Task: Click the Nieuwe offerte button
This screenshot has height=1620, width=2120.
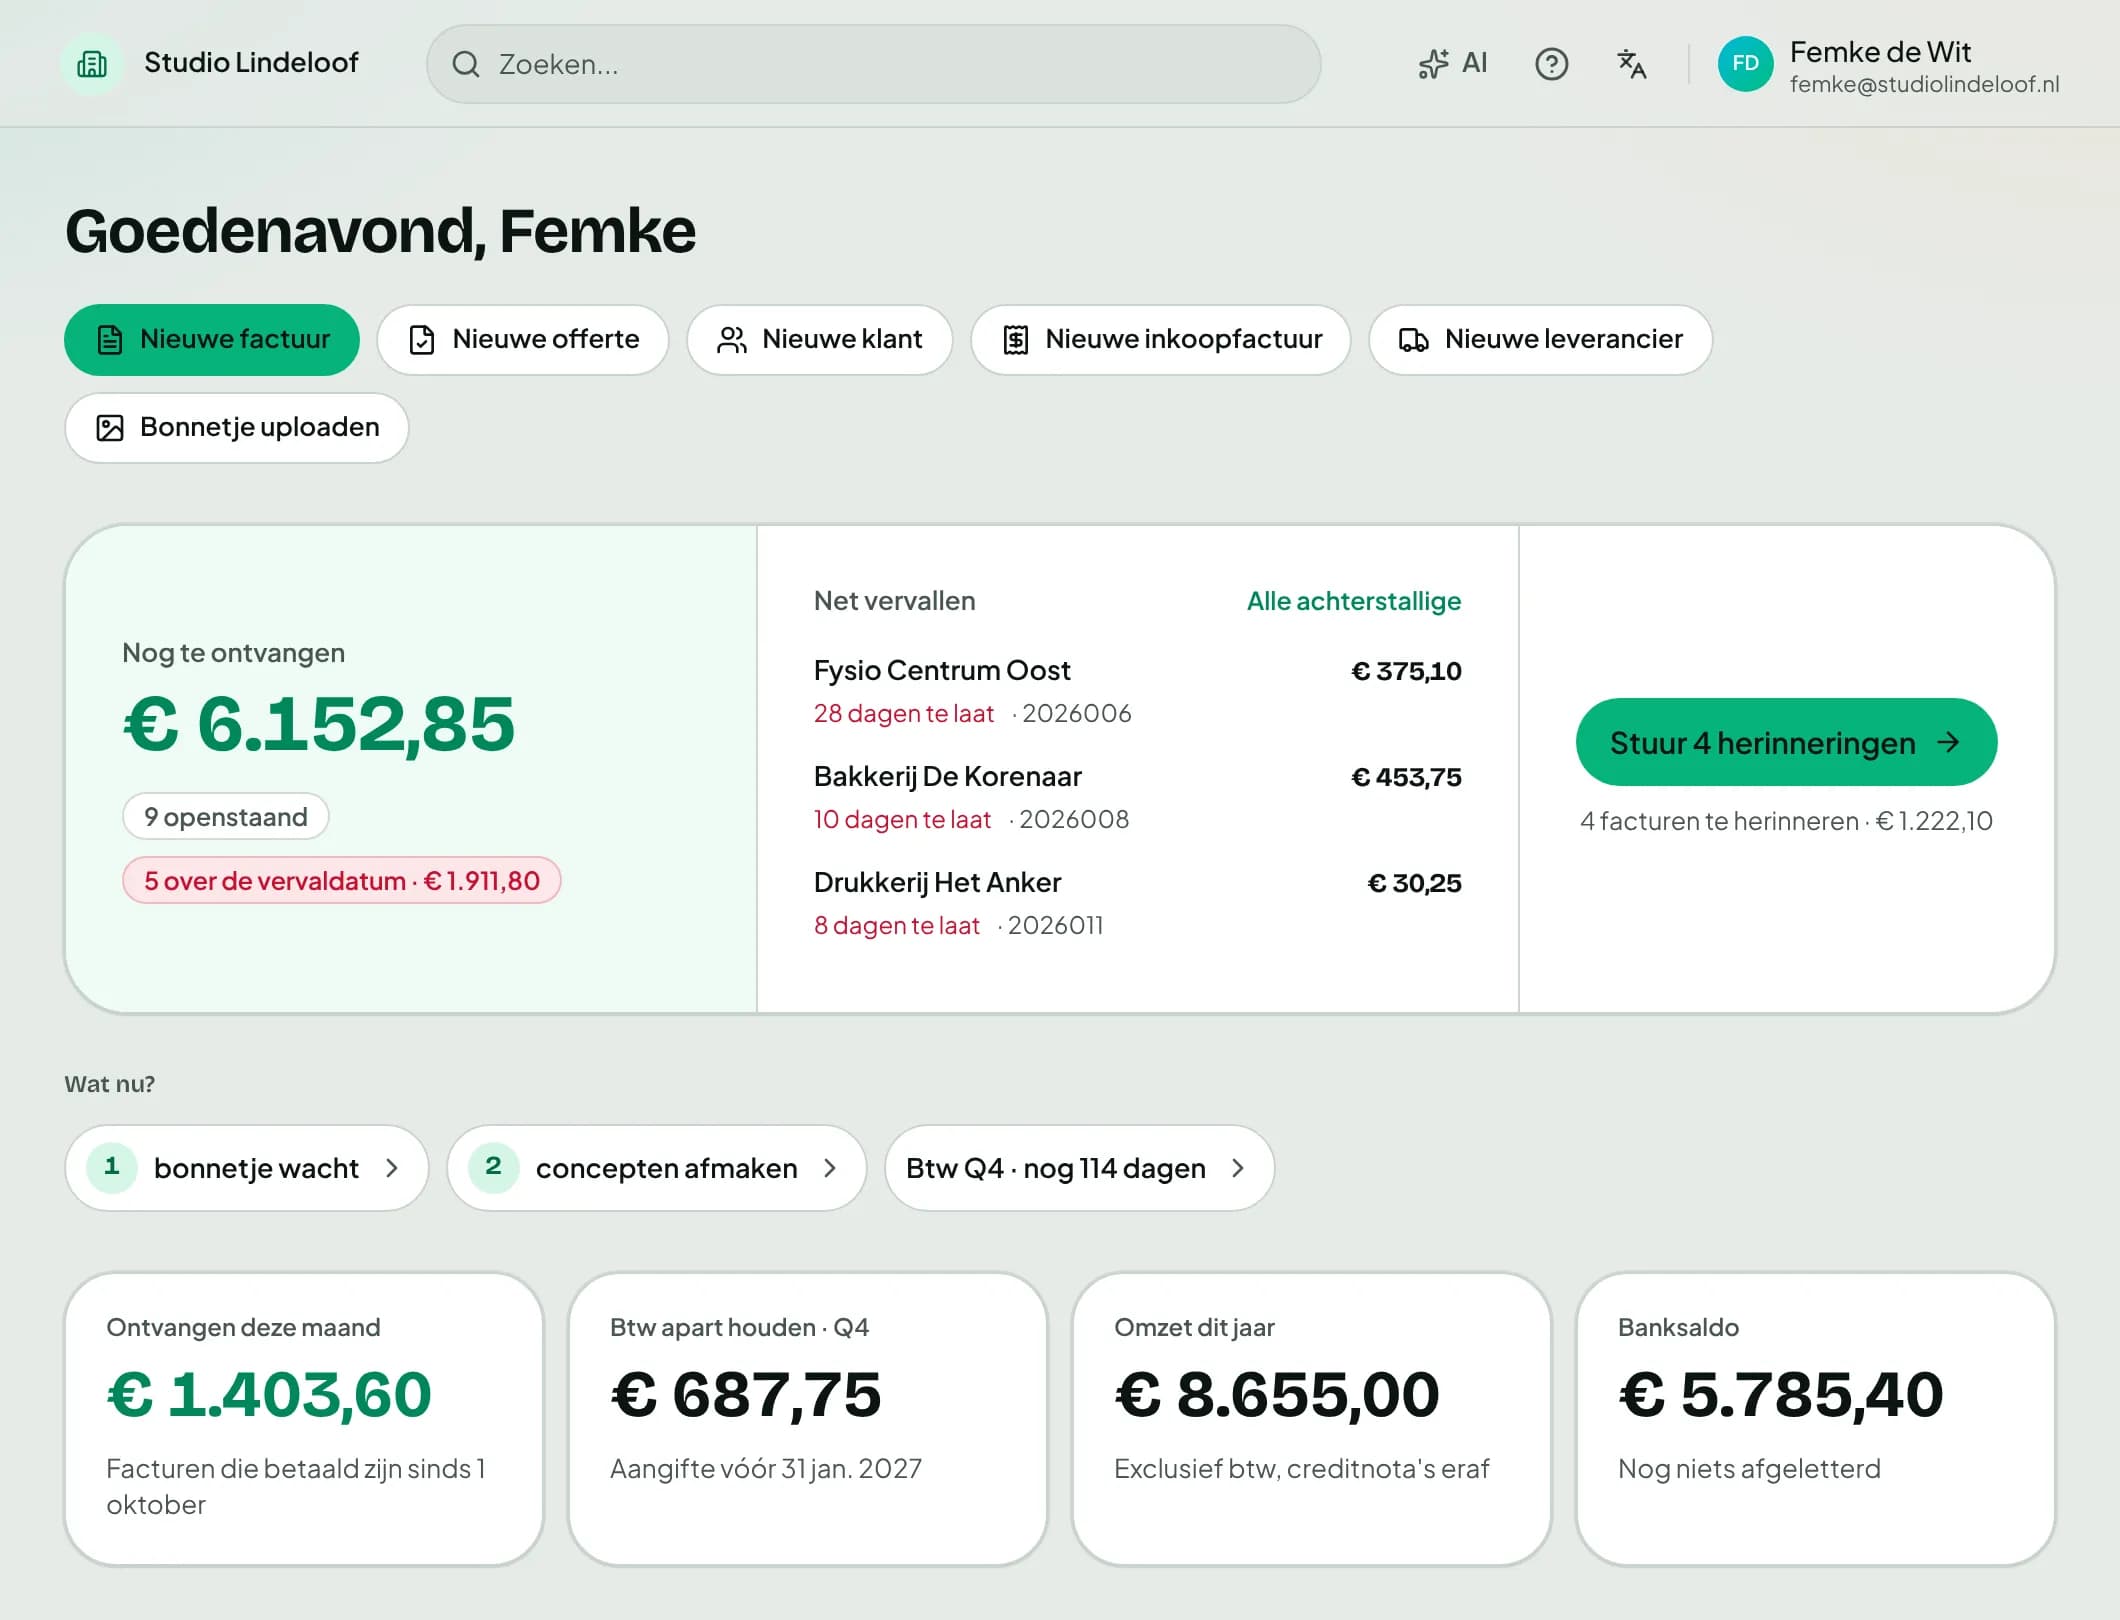Action: point(523,340)
